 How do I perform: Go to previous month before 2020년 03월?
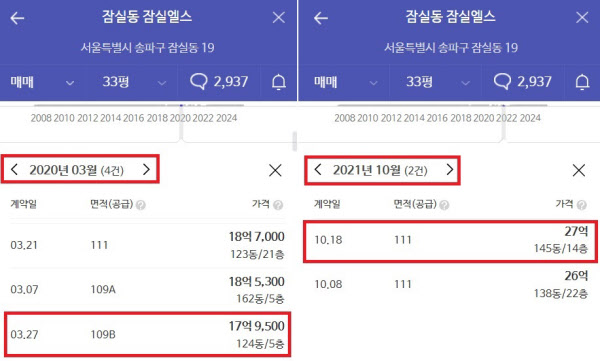tap(15, 170)
